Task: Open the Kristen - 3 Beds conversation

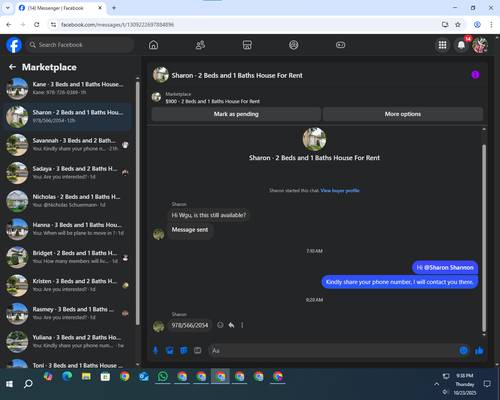Action: [67, 285]
